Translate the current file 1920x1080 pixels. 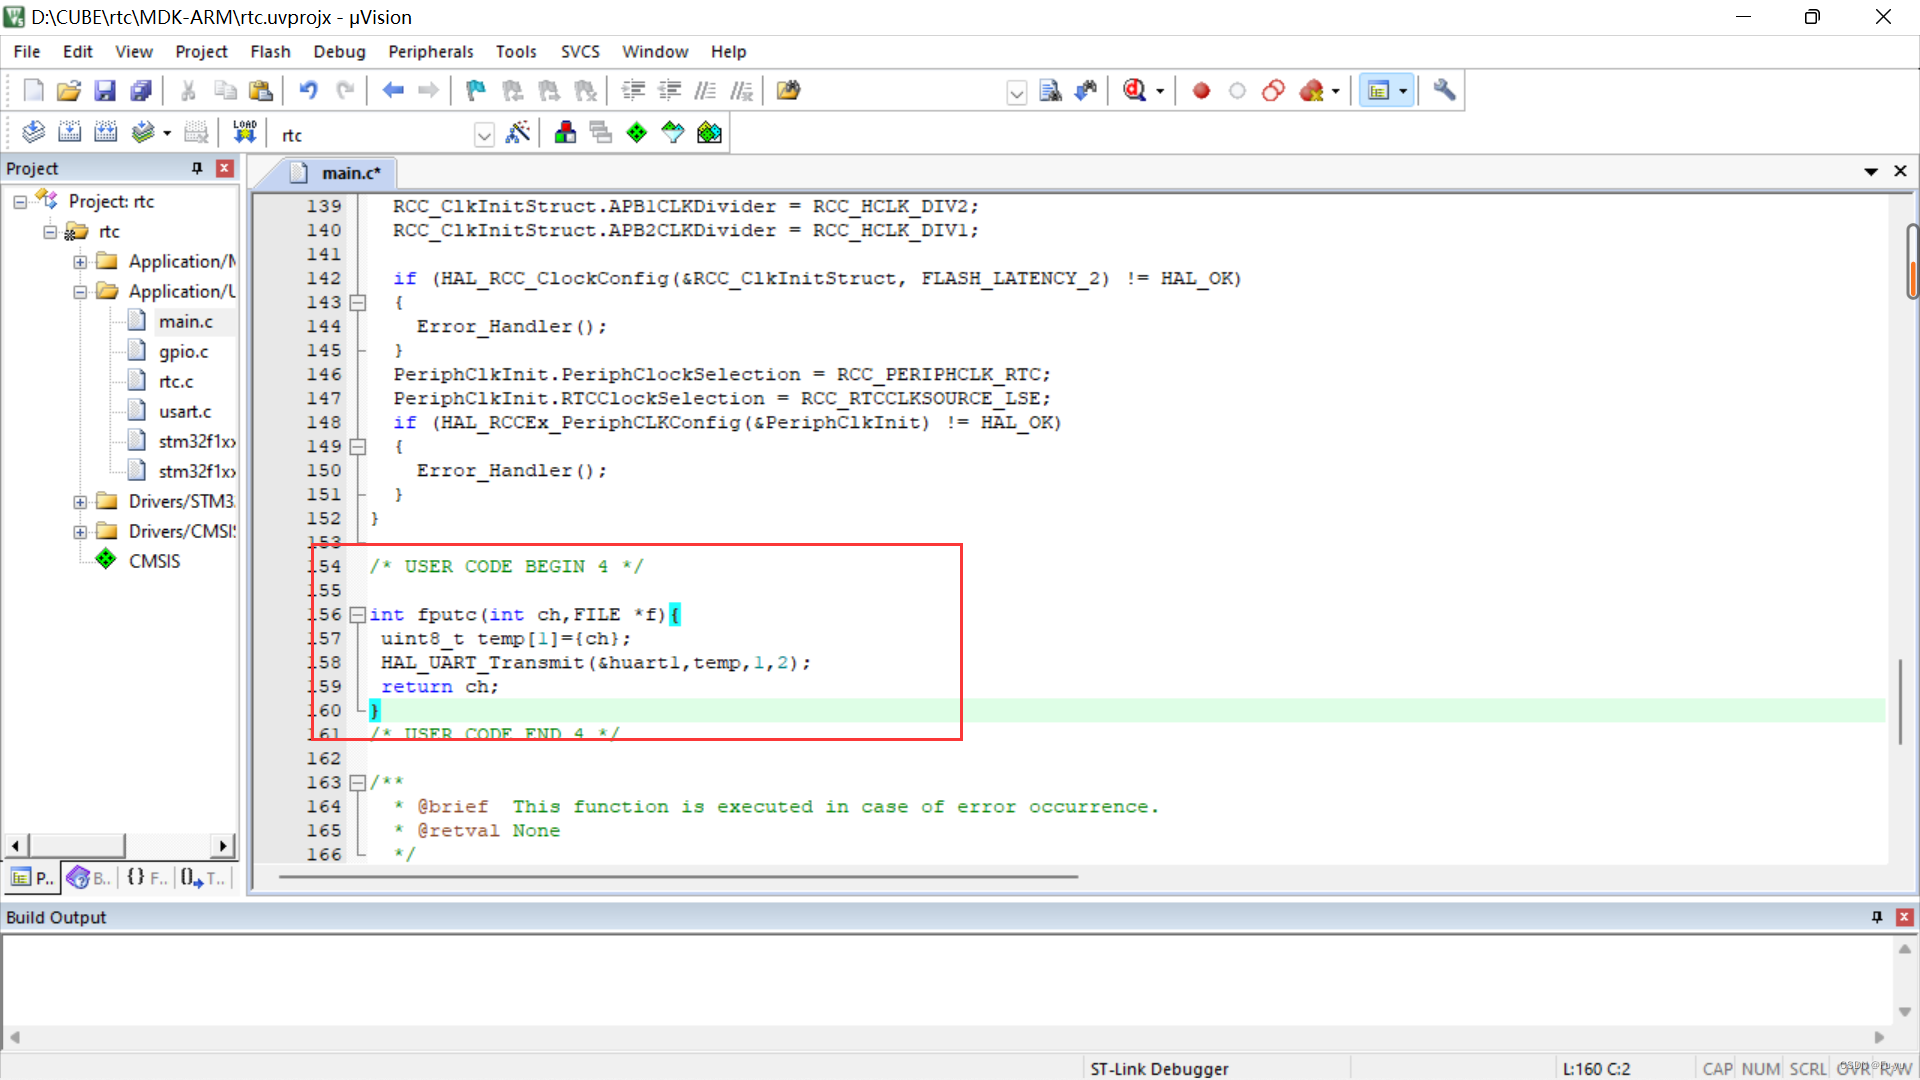pos(33,133)
